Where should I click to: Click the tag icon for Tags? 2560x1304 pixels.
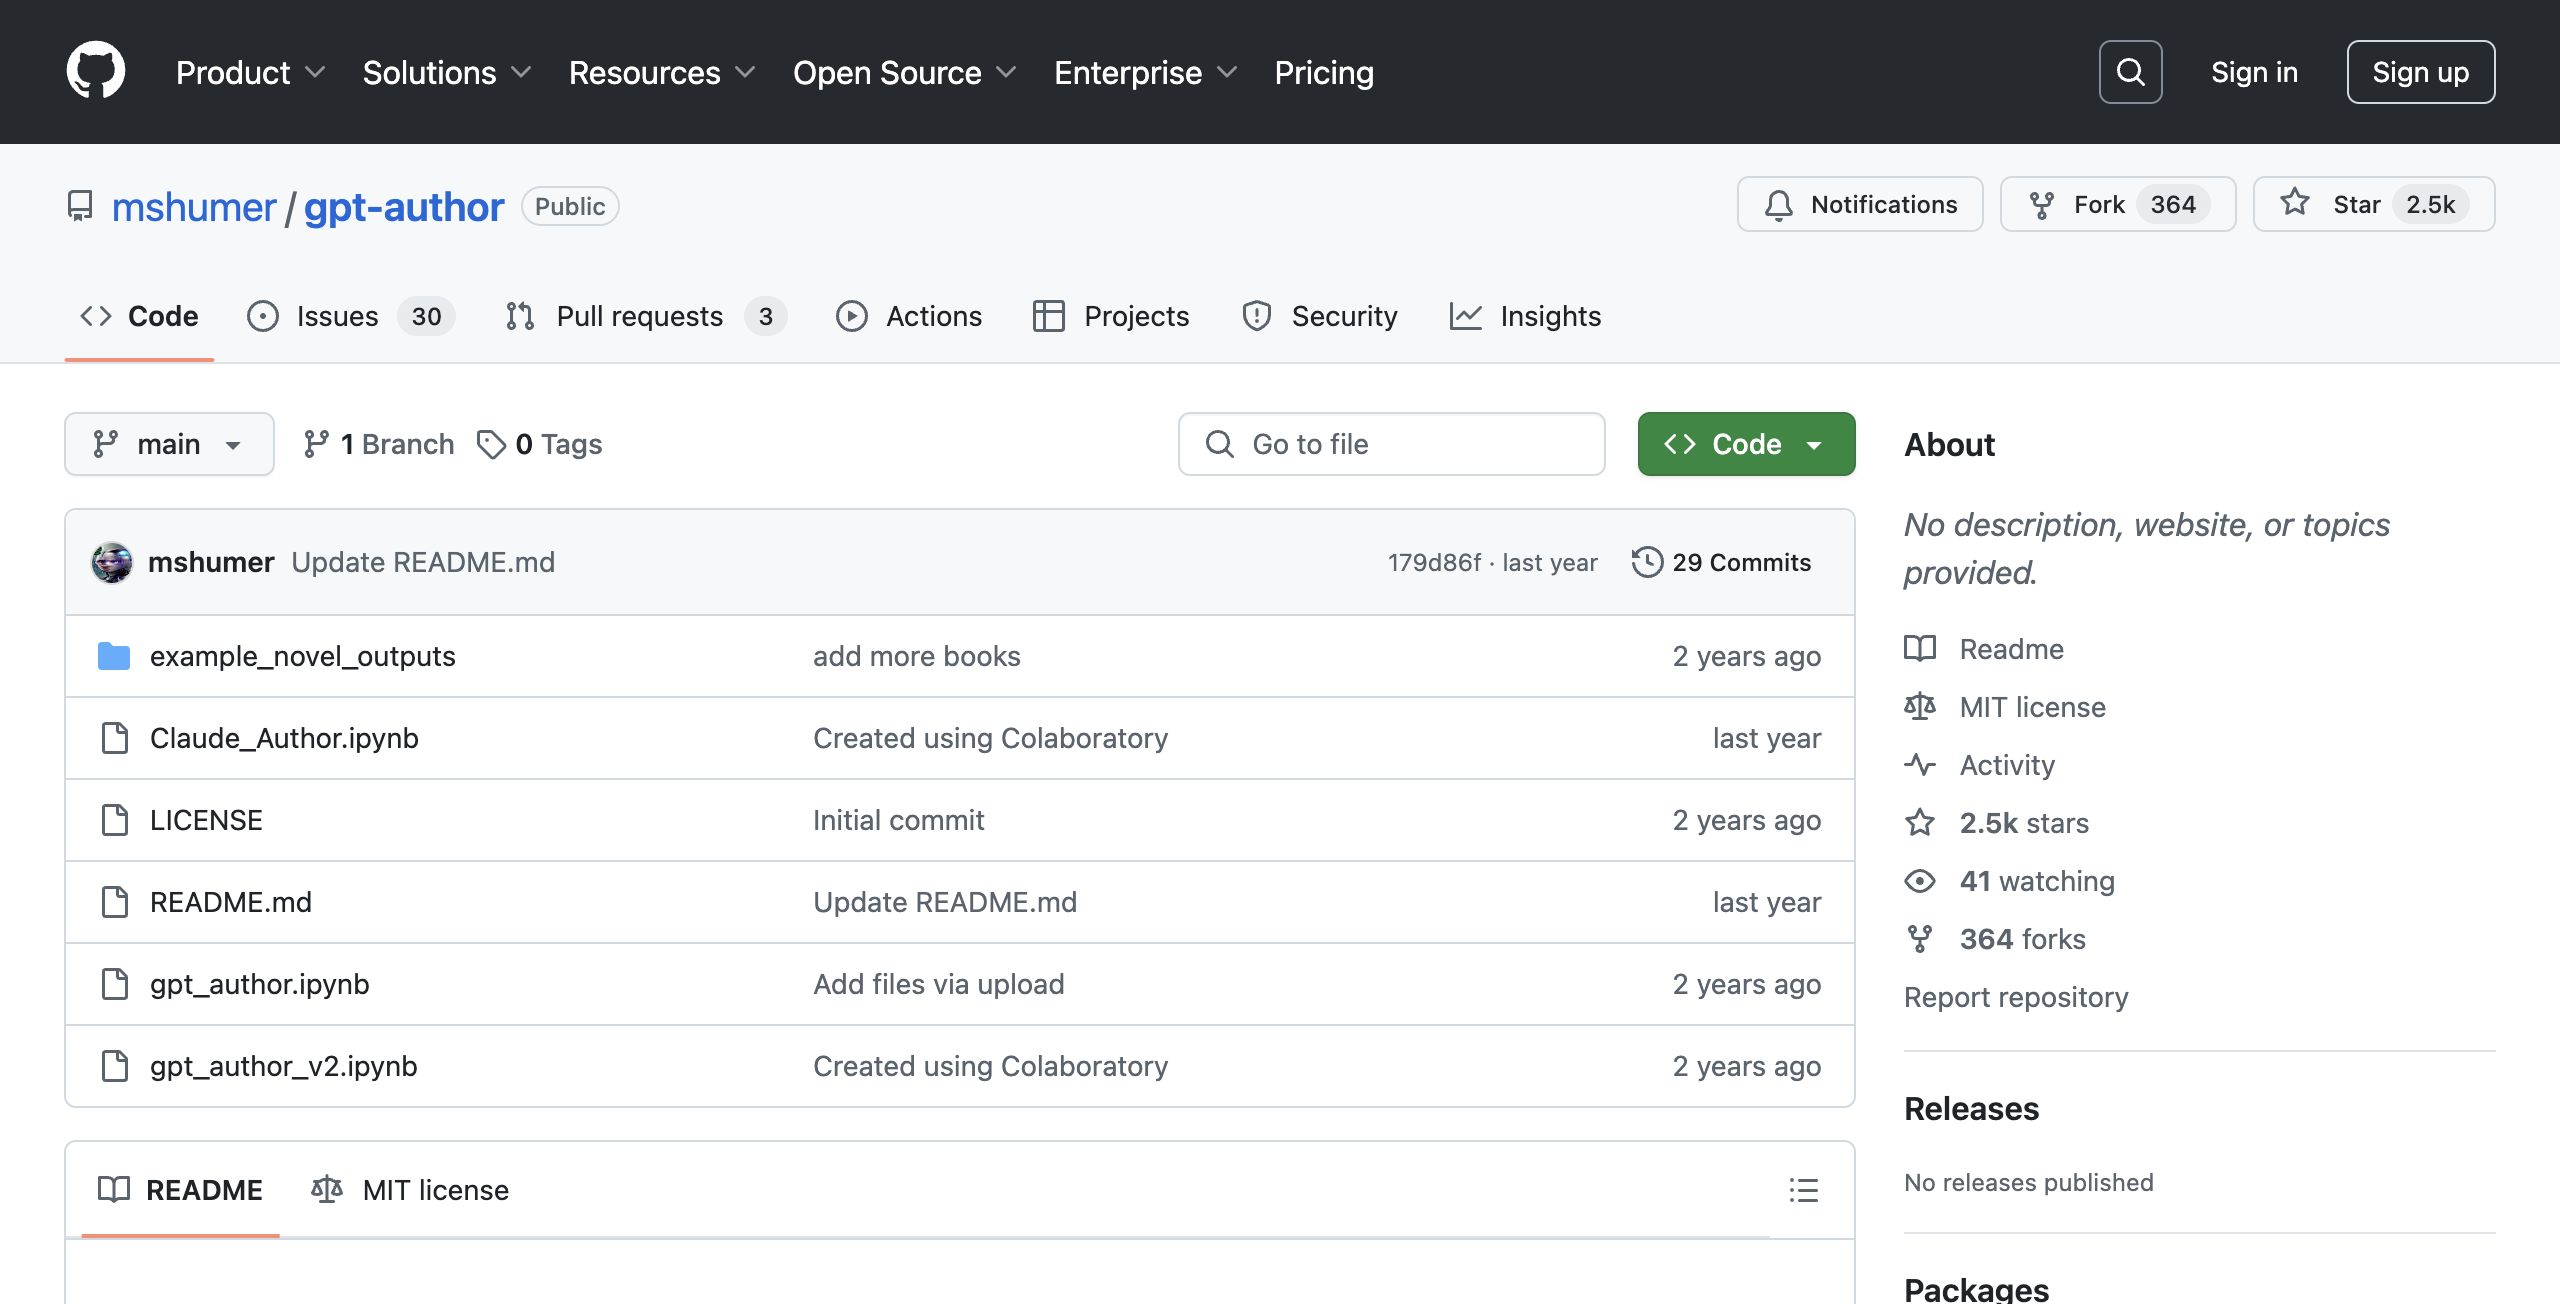[491, 444]
